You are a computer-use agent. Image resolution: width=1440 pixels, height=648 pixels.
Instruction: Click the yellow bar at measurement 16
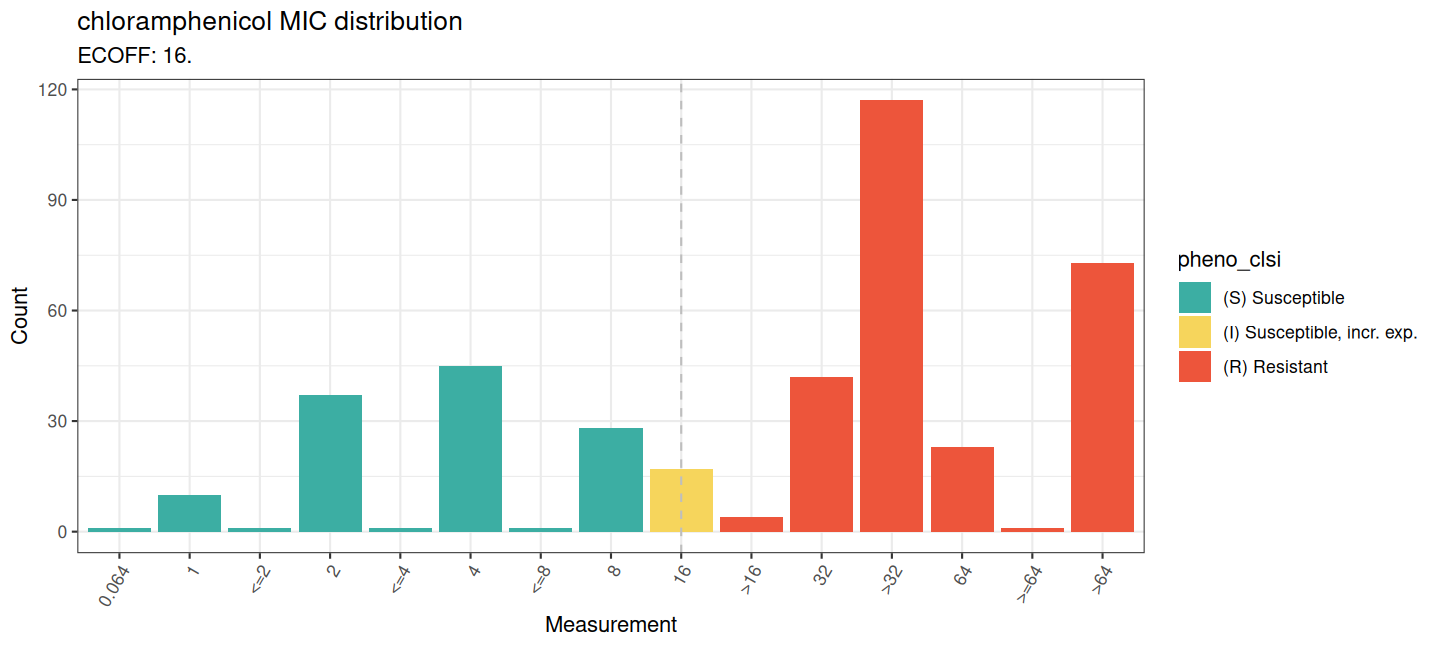pyautogui.click(x=681, y=500)
